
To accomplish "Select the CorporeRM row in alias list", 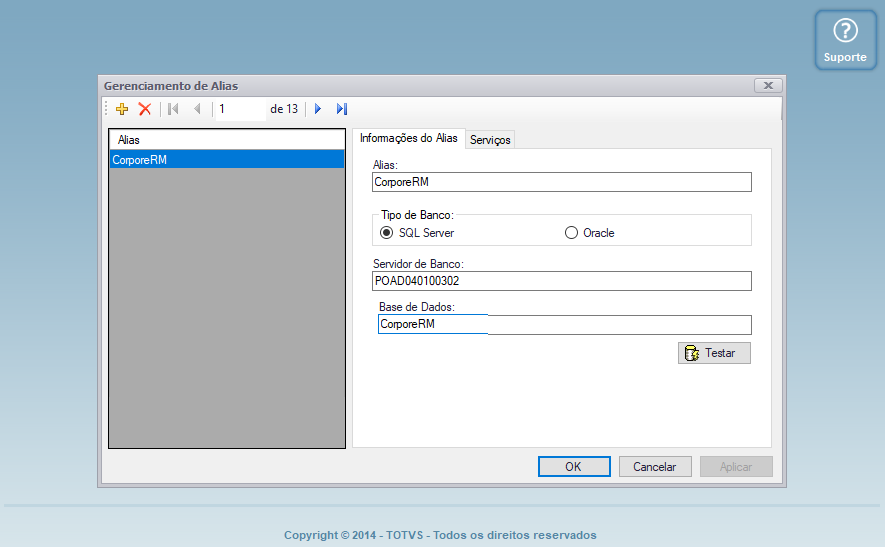I will pyautogui.click(x=227, y=160).
